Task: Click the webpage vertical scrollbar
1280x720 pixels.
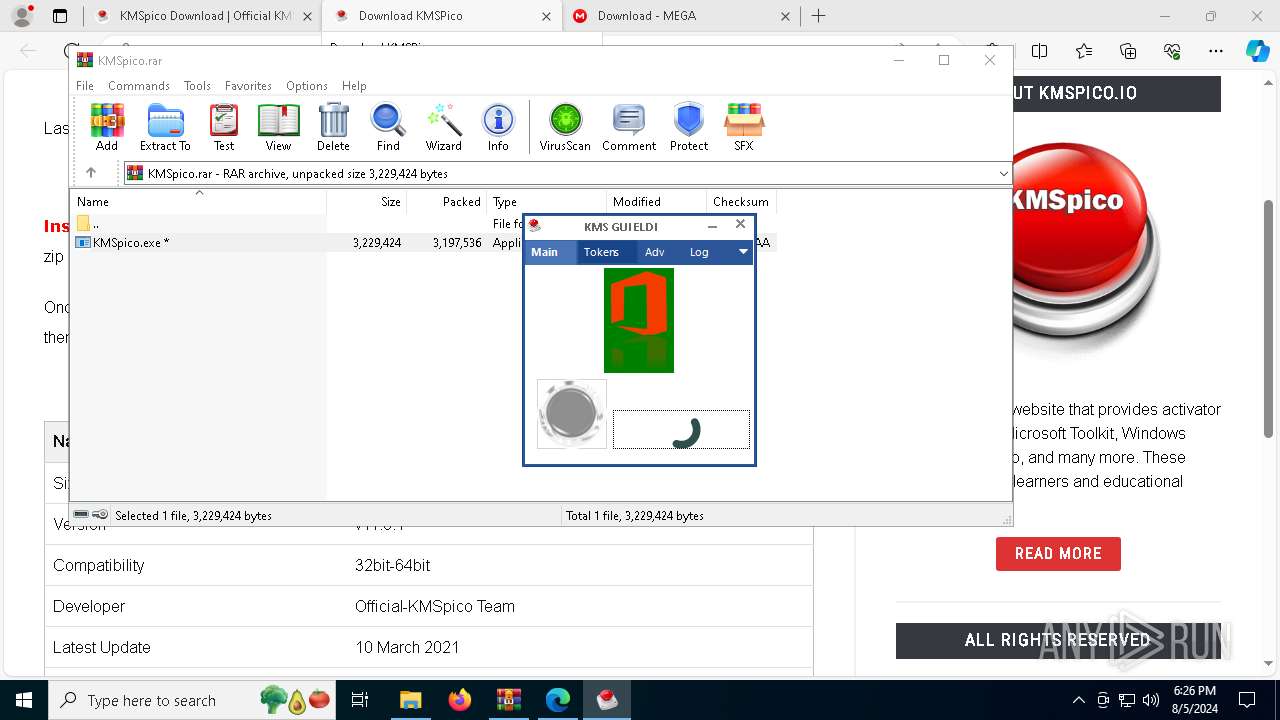Action: tap(1269, 318)
